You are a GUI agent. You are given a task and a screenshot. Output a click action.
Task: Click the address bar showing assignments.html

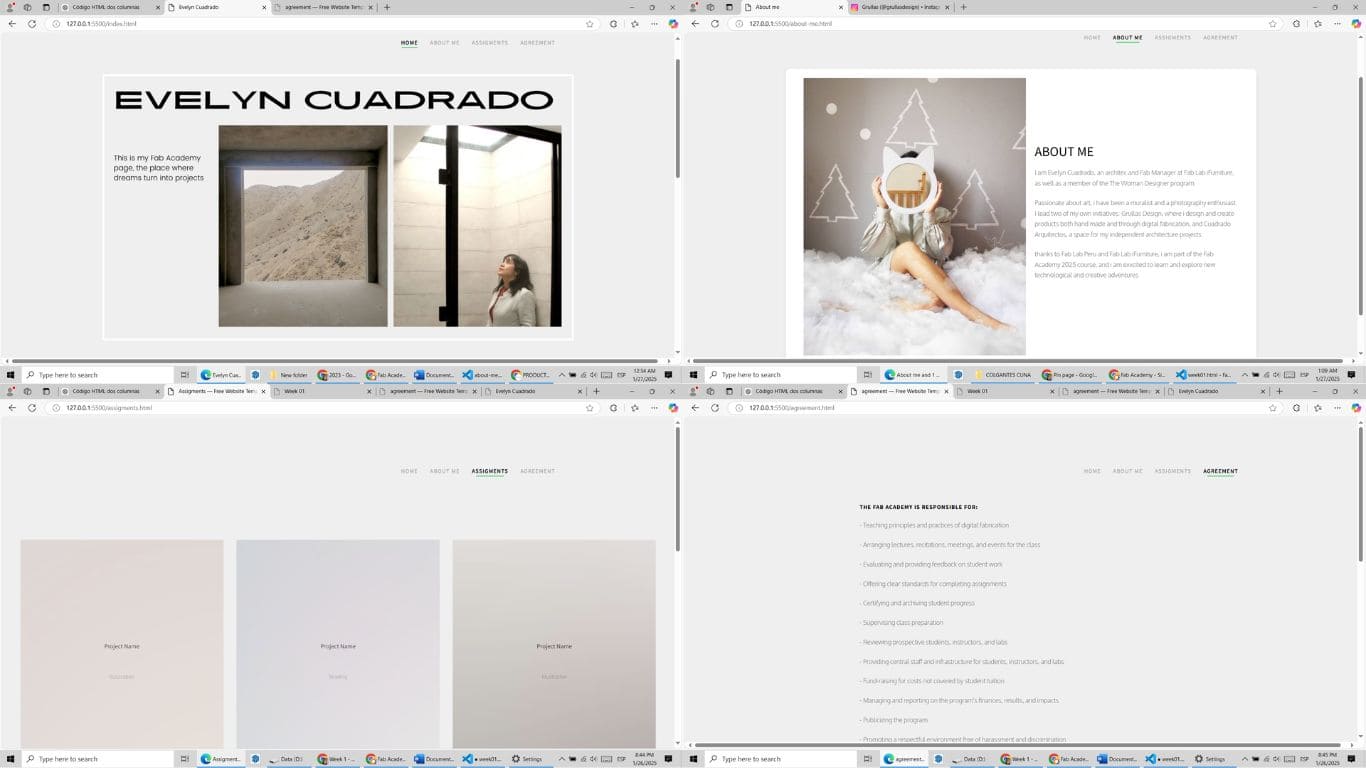click(320, 408)
